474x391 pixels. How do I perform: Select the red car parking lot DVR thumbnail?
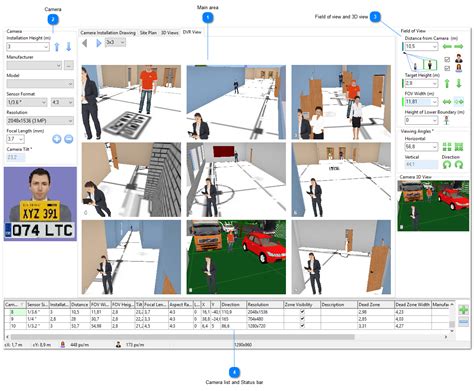point(236,257)
